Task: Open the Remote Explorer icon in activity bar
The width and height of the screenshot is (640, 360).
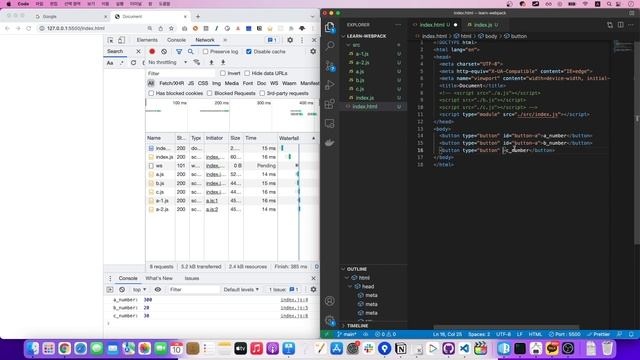Action: (x=329, y=123)
